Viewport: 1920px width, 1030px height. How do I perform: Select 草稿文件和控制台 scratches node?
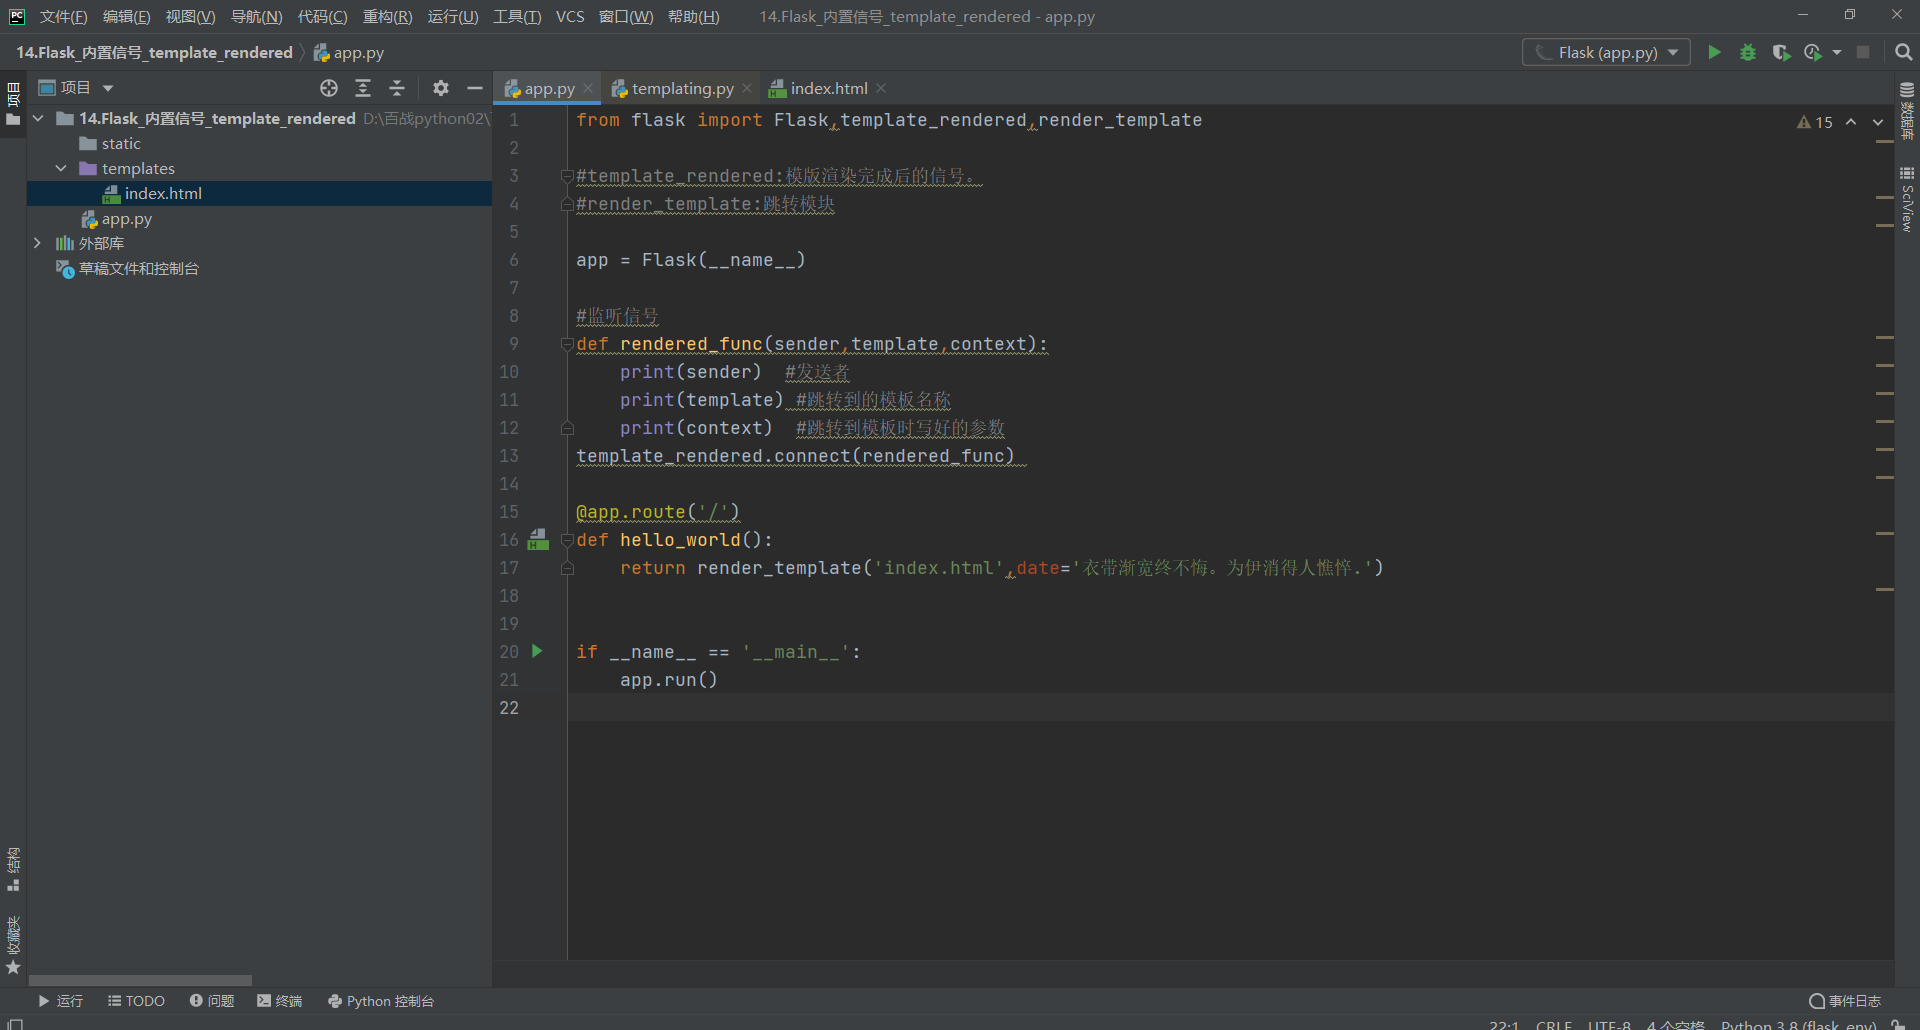138,268
